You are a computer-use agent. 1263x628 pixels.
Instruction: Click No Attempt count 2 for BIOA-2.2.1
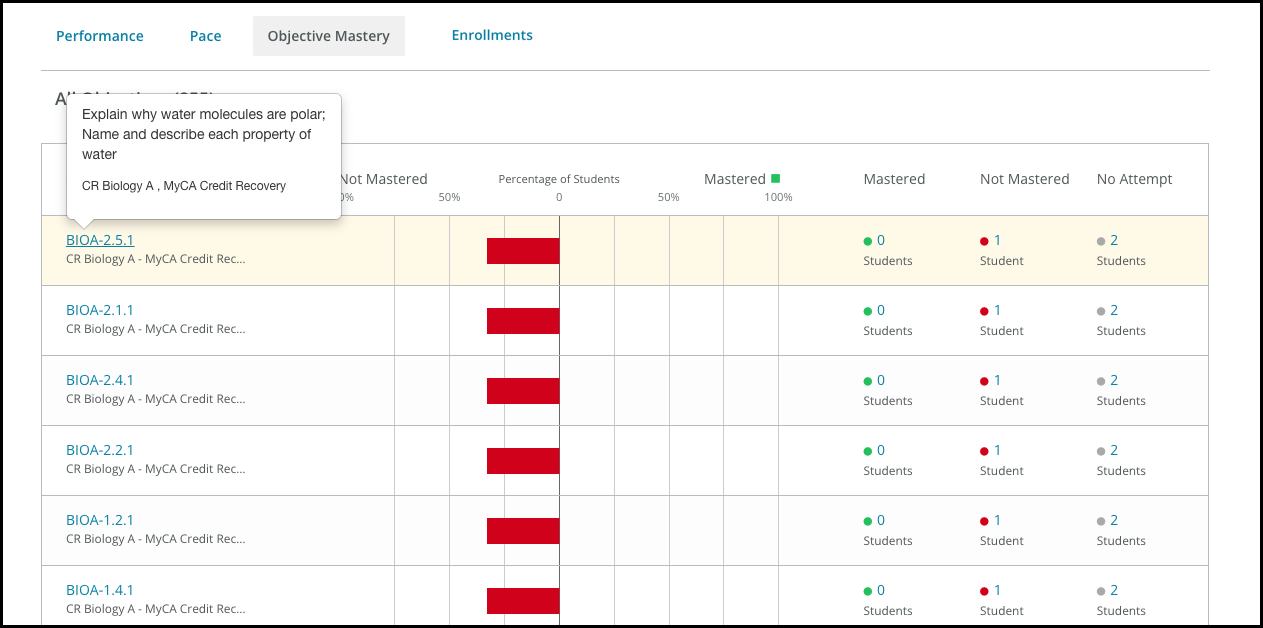point(1114,450)
